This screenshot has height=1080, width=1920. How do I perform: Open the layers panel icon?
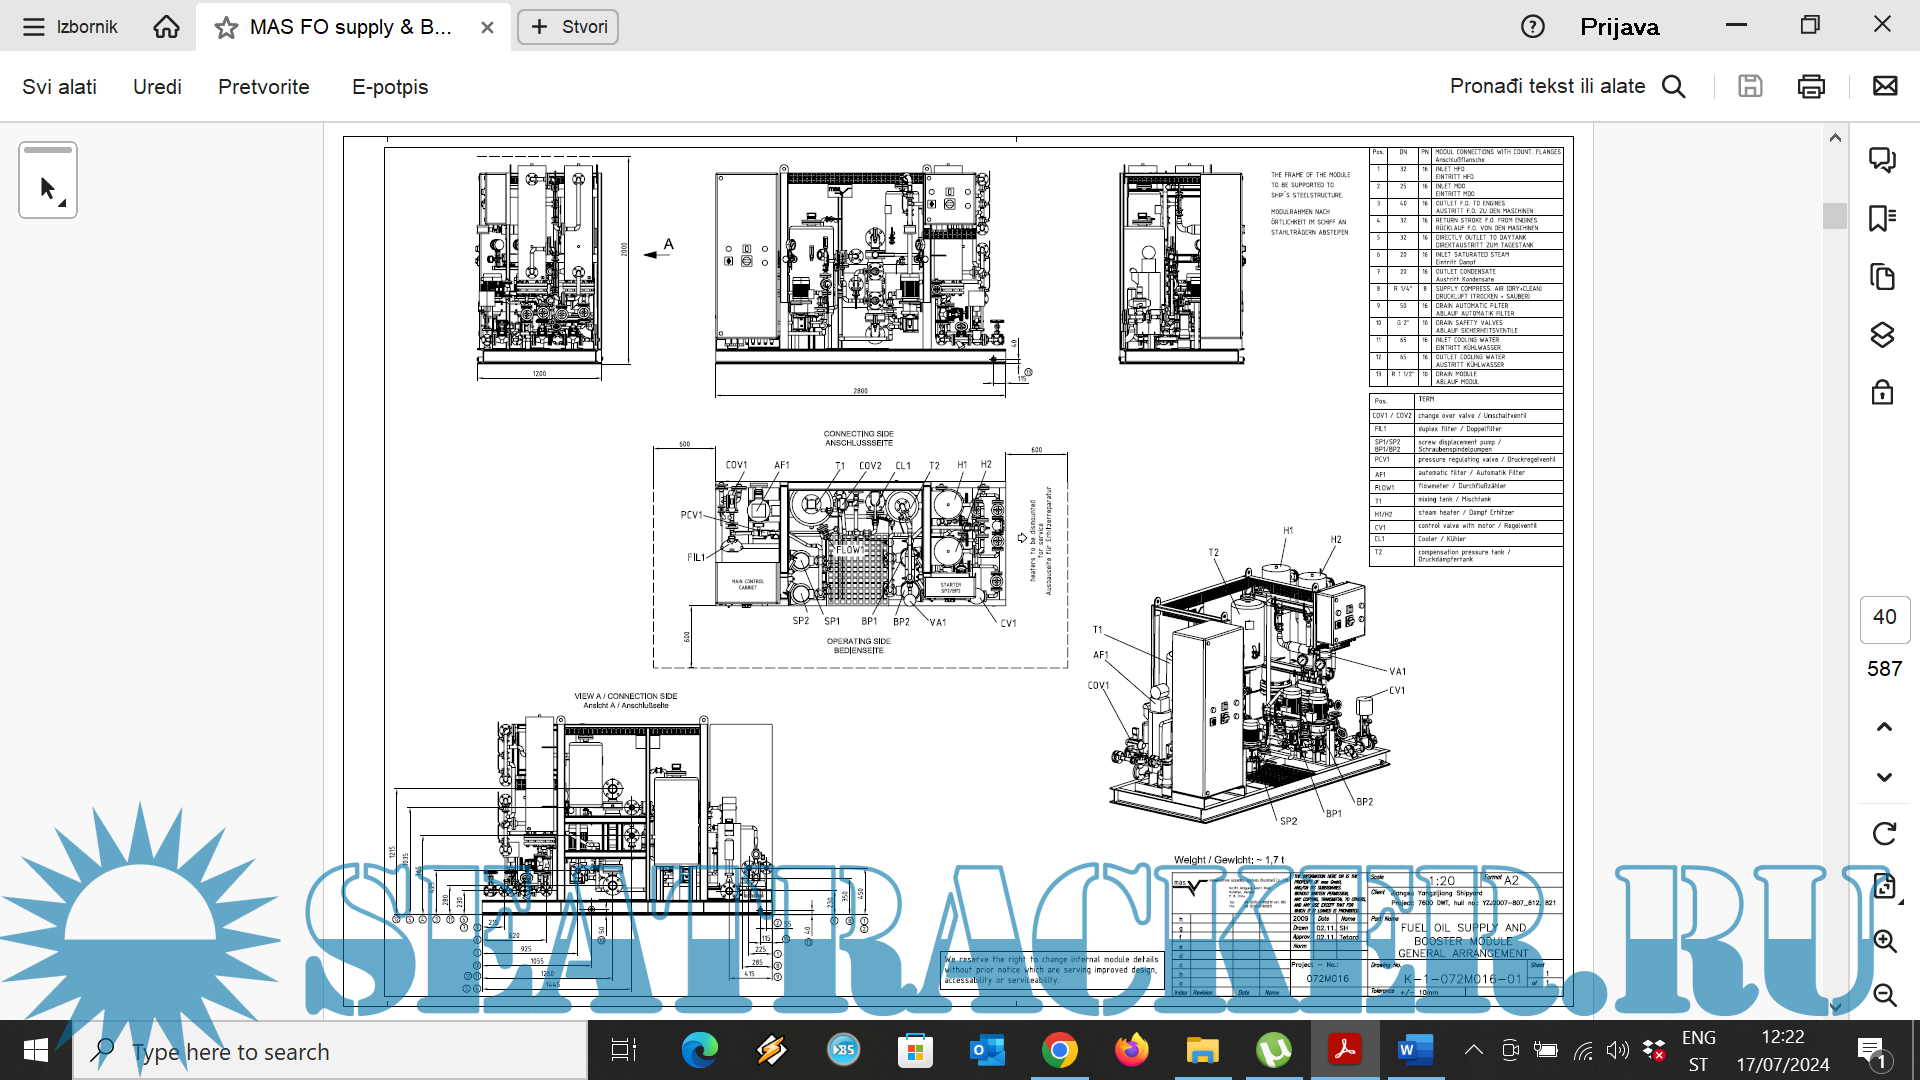[1882, 335]
